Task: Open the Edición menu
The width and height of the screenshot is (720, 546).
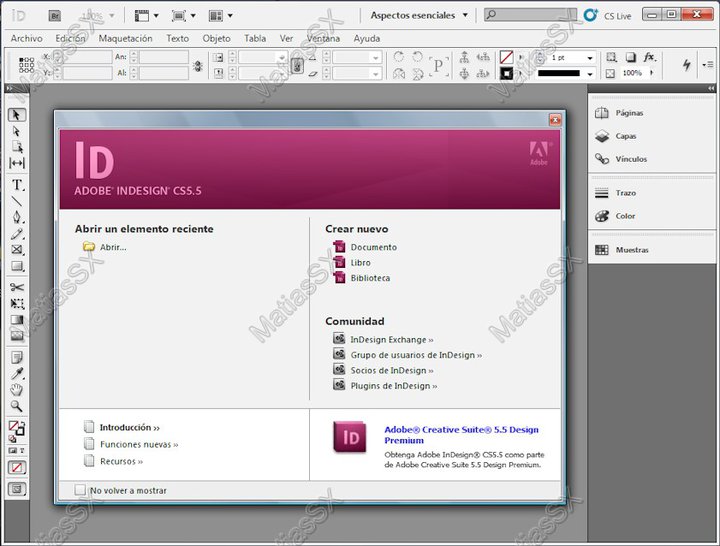Action: point(70,39)
